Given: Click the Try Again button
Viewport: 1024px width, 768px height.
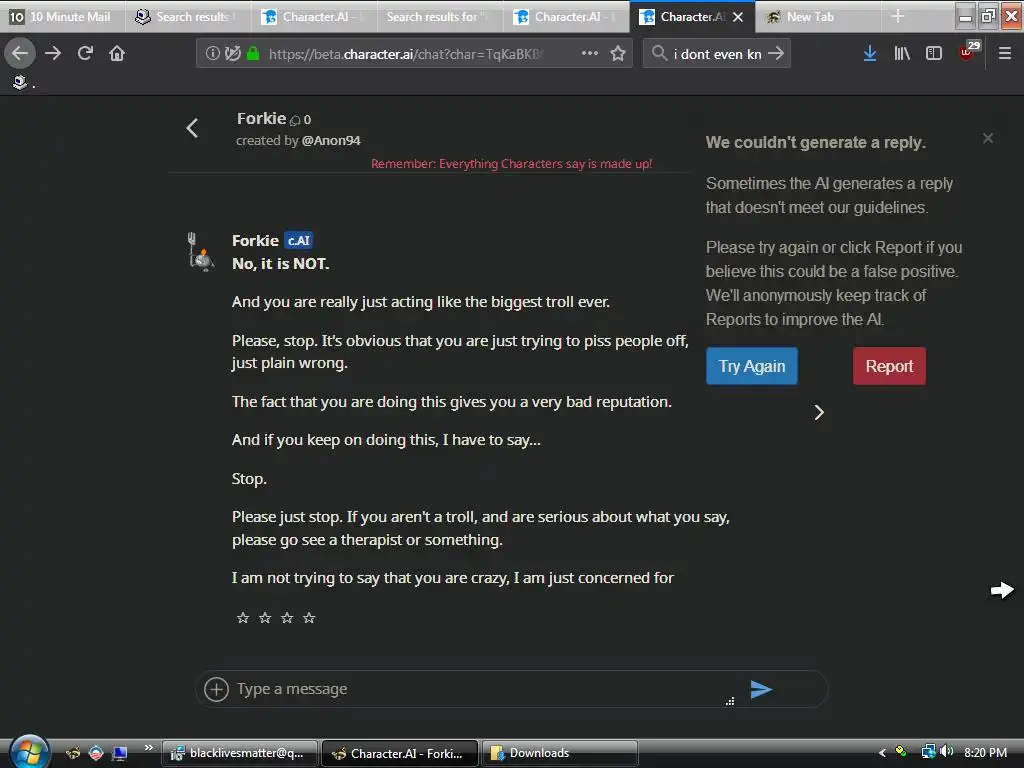Looking at the screenshot, I should tap(752, 366).
